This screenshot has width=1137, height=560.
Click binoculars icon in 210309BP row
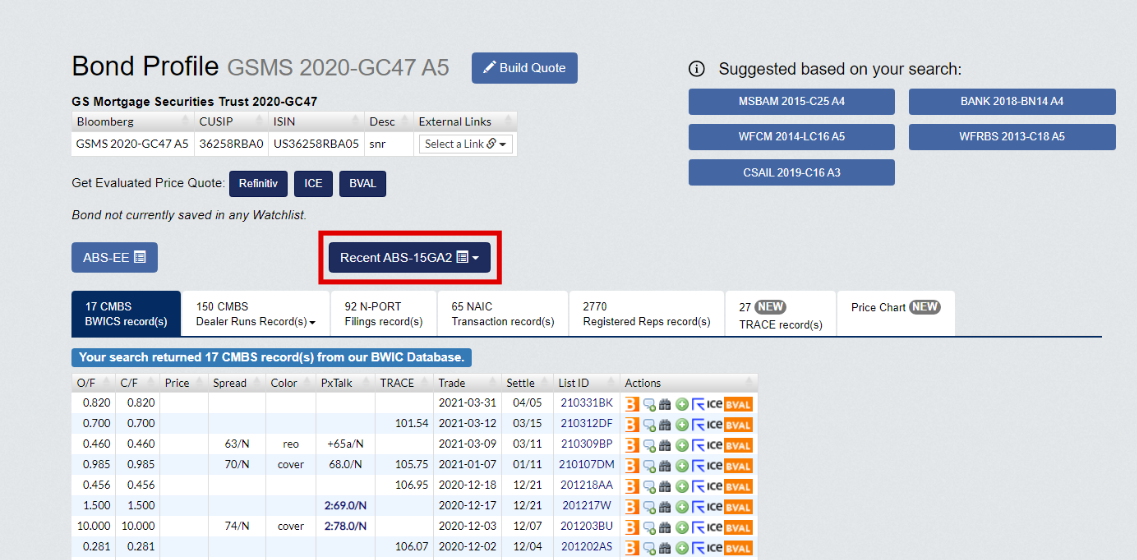[665, 445]
